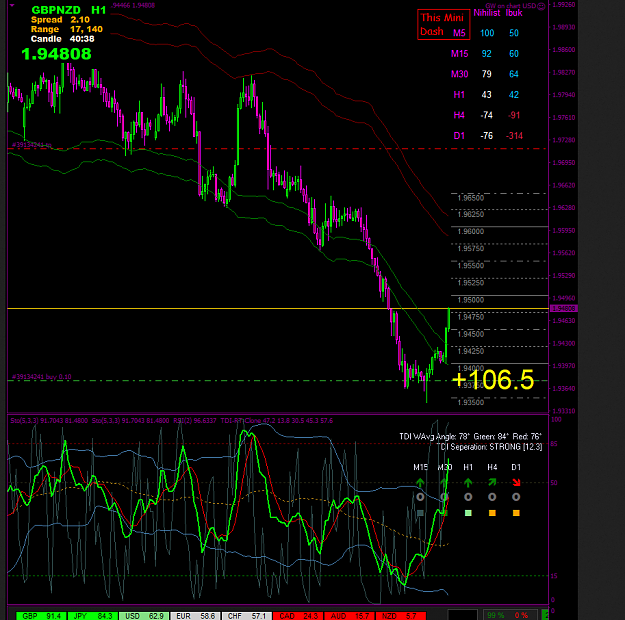625x620 pixels.
Task: Click the red dashed take-profit line label
Action: 32,145
